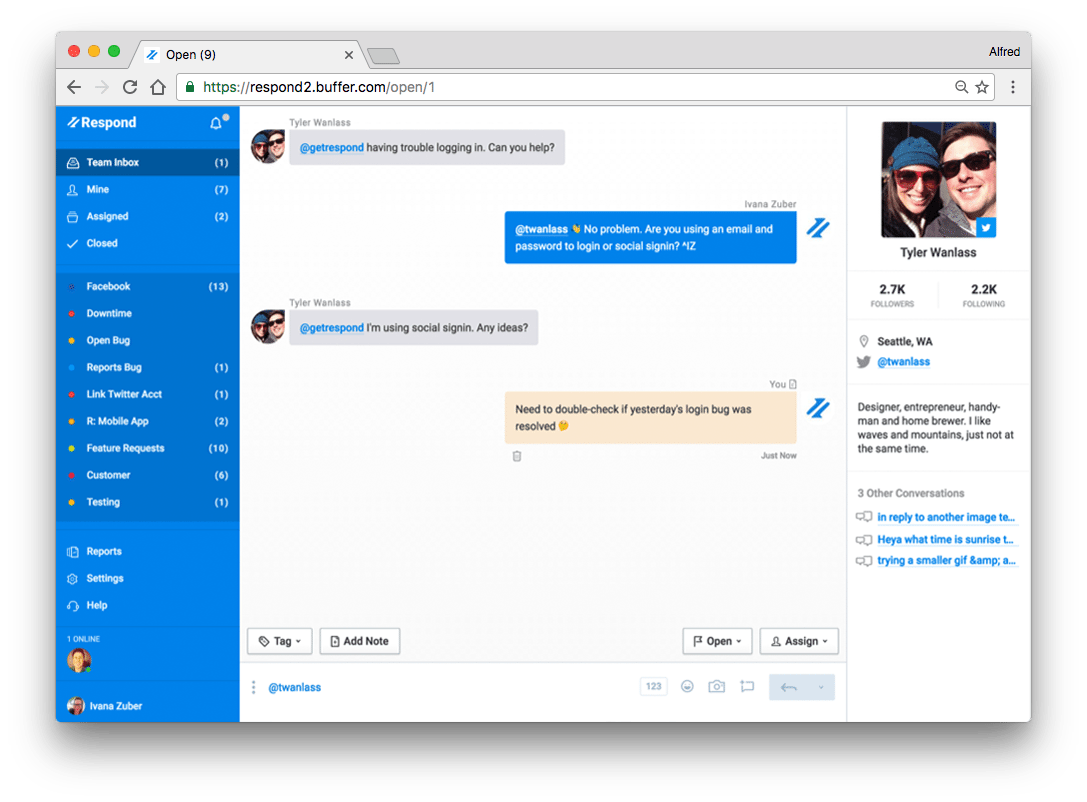Click the camera icon to attach image

tap(716, 687)
